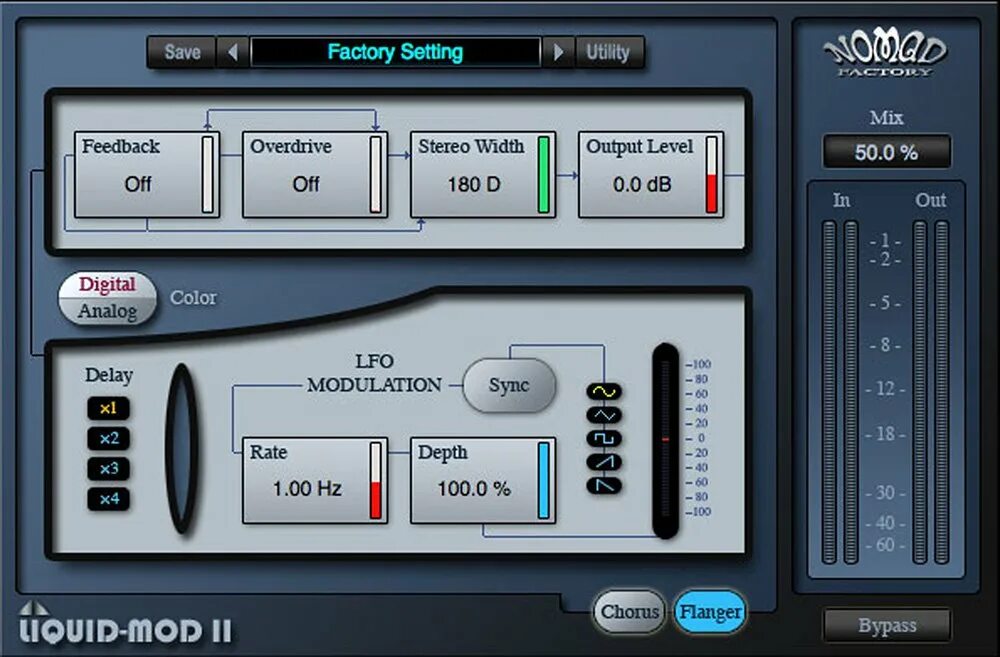Click the In level meter

[x=840, y=392]
